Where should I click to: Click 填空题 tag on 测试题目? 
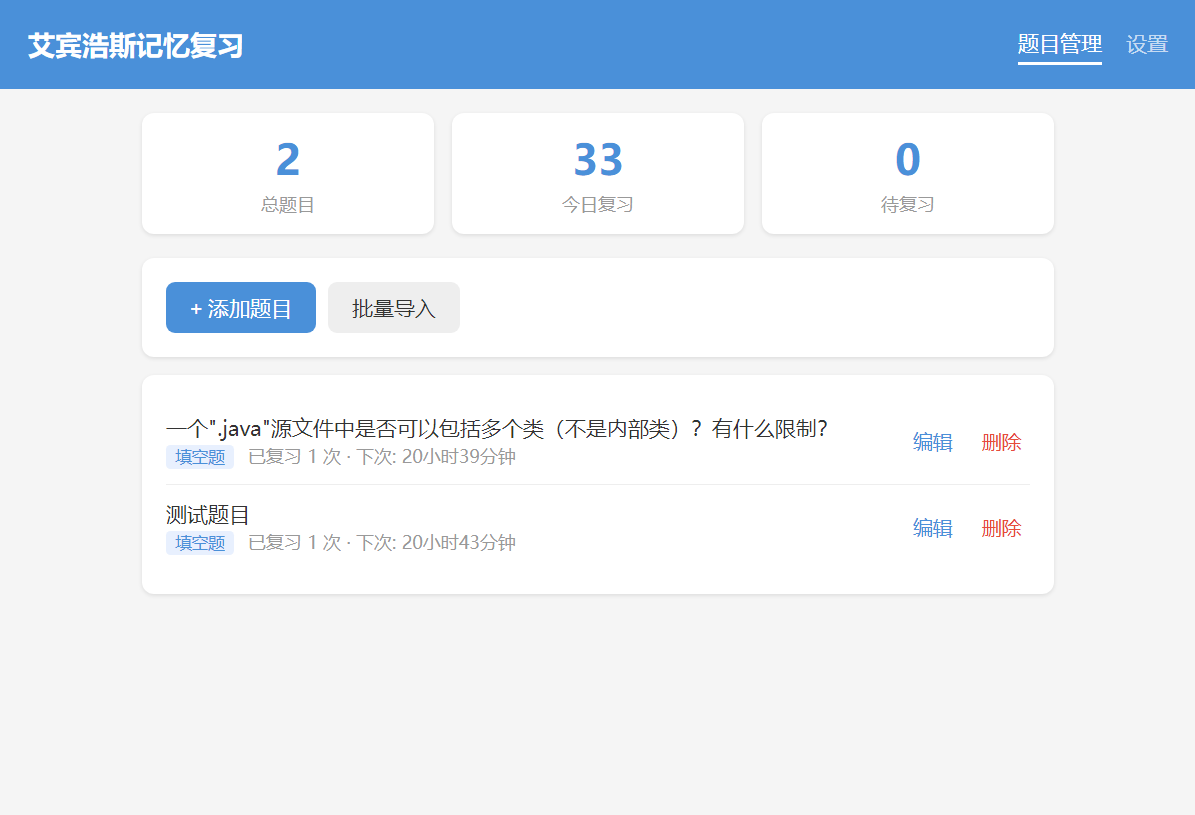[x=200, y=543]
